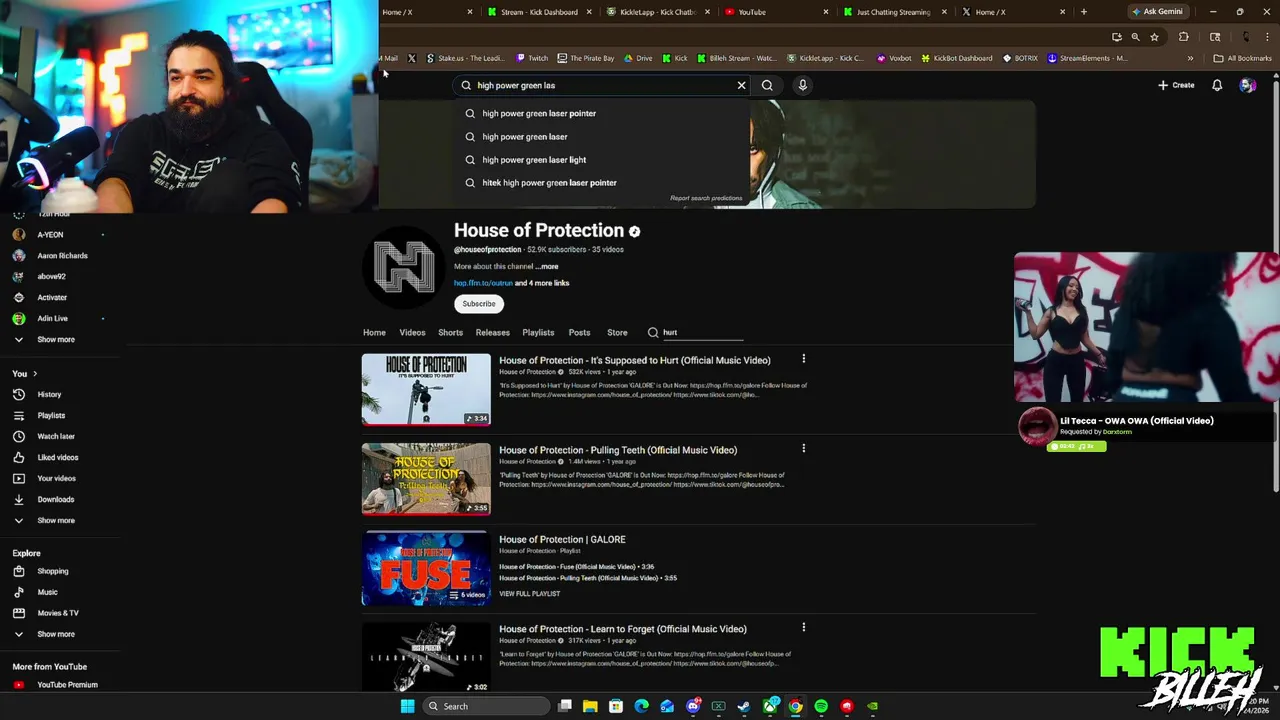Bookmark this page with the star icon
This screenshot has width=1280, height=720.
coord(1154,37)
